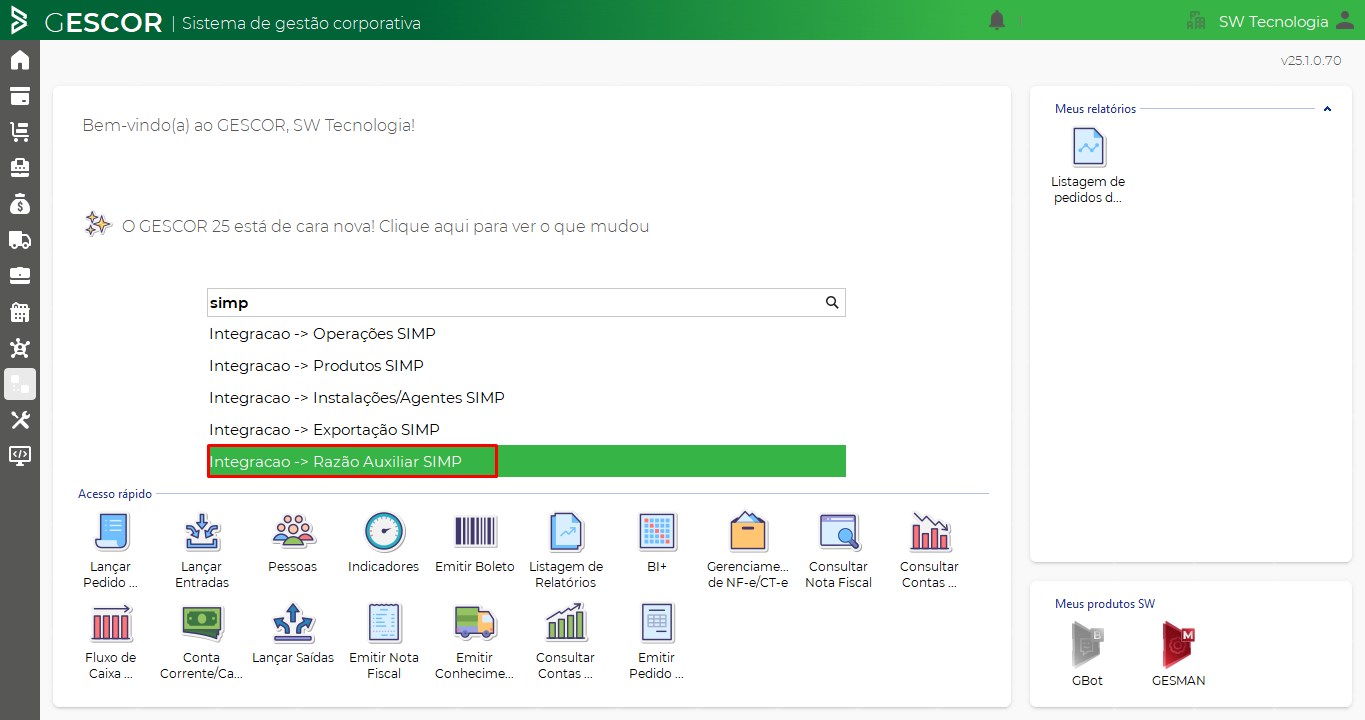The width and height of the screenshot is (1365, 720).
Task: Click the notifications bell icon
Action: (997, 21)
